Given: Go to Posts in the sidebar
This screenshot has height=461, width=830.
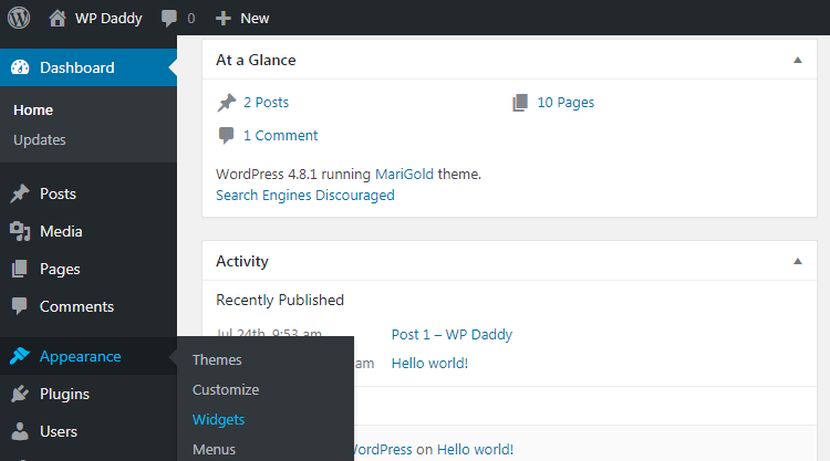Looking at the screenshot, I should click(x=58, y=194).
